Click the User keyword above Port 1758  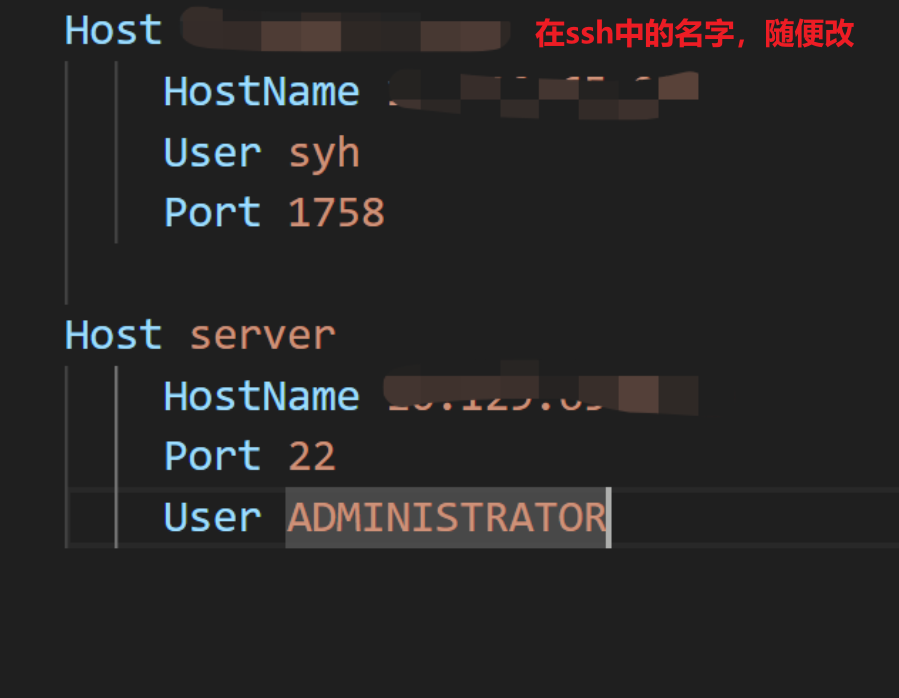click(x=212, y=153)
